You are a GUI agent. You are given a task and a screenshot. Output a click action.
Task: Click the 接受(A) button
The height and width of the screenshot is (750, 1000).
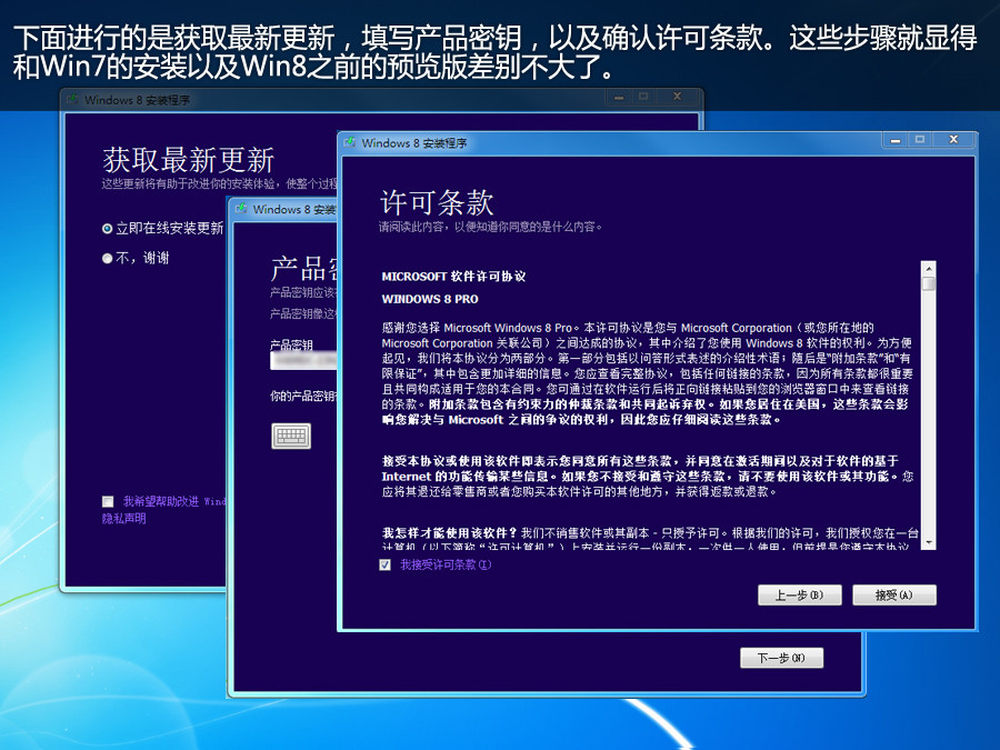pyautogui.click(x=894, y=595)
